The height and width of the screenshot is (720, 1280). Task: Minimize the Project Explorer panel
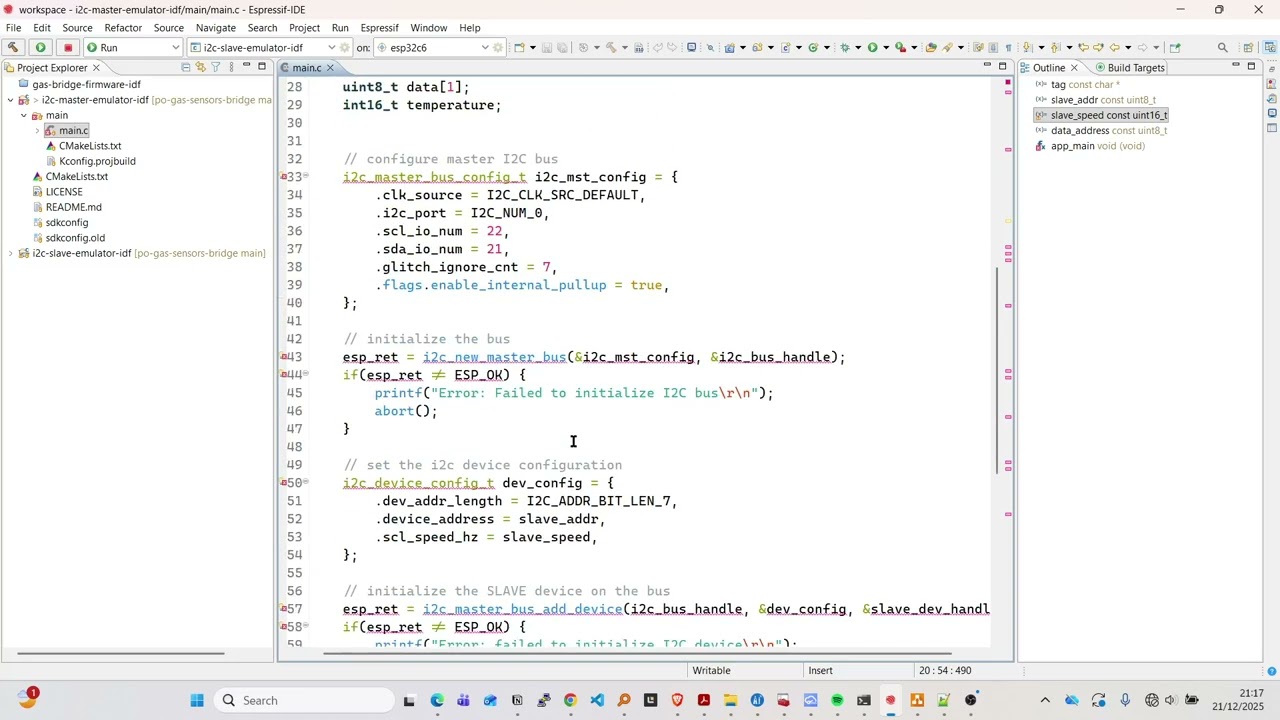[x=246, y=67]
